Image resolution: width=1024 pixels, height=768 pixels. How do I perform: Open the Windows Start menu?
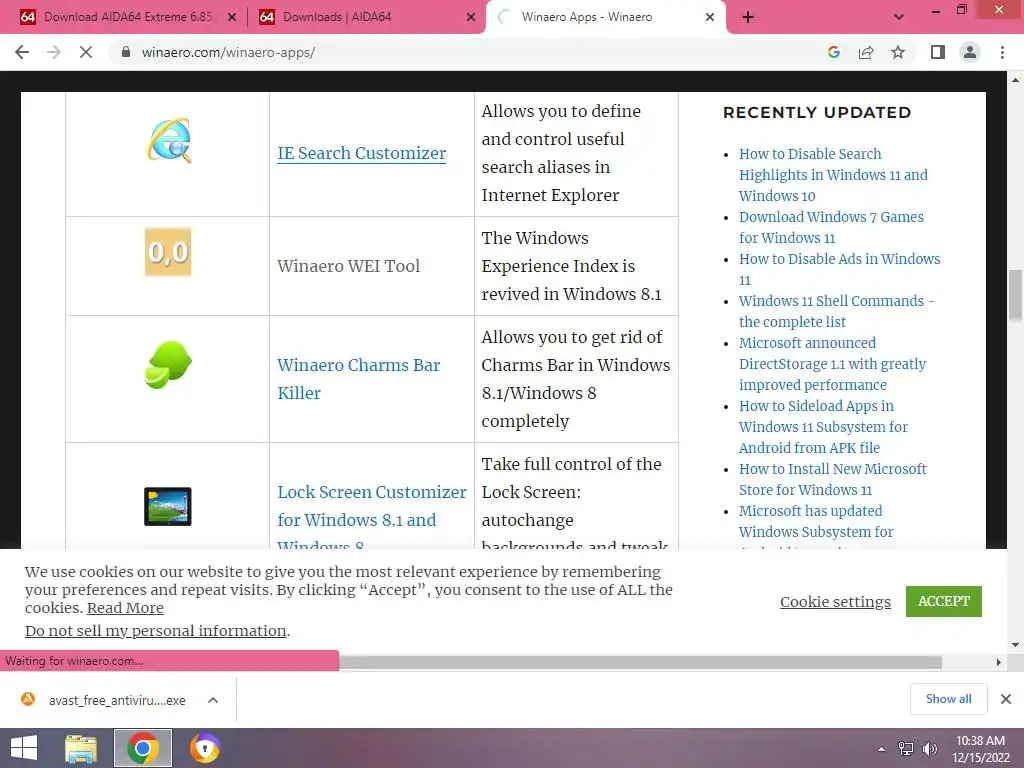point(24,748)
